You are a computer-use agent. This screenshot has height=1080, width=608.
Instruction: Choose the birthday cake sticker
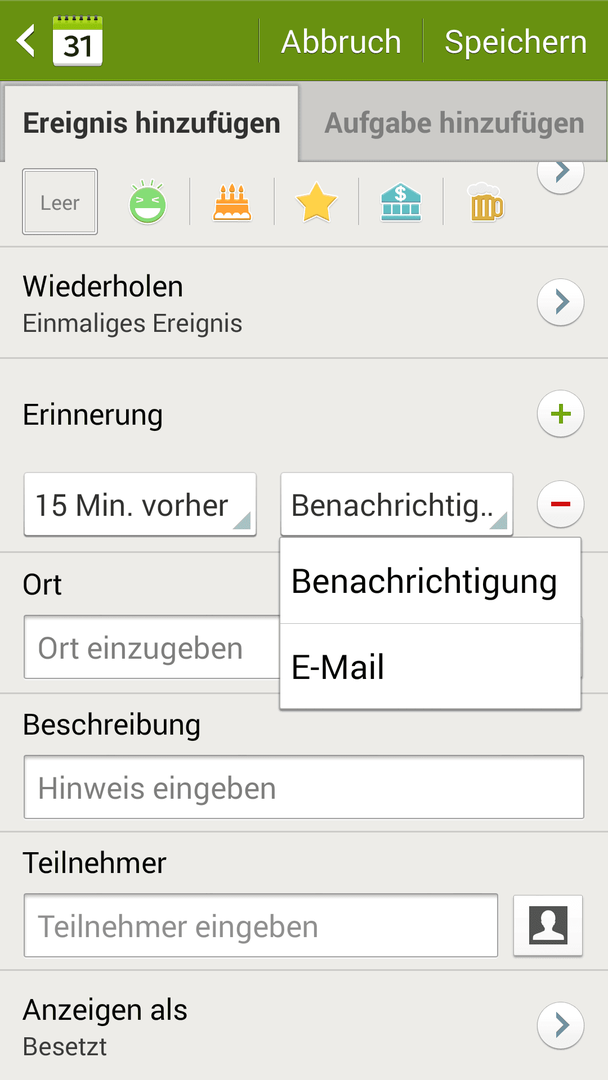[x=232, y=203]
